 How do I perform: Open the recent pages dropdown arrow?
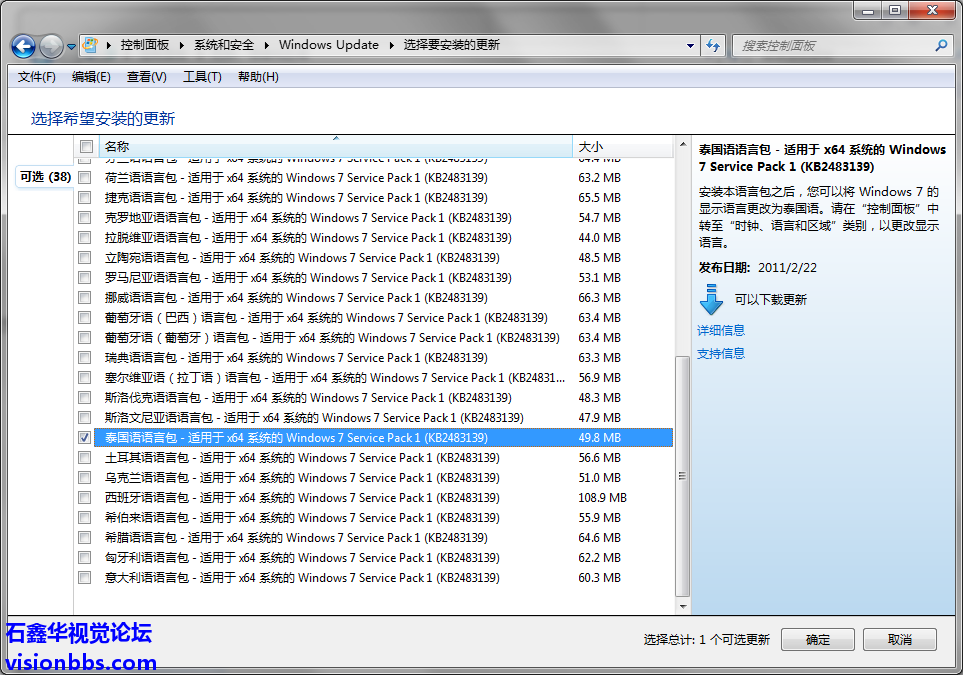point(72,46)
